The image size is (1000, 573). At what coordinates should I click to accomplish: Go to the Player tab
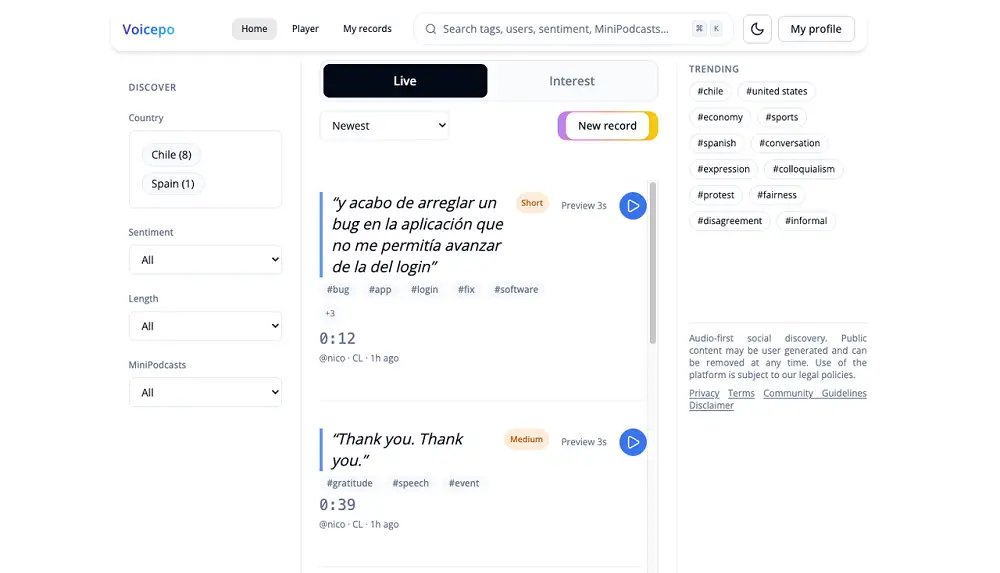point(305,29)
